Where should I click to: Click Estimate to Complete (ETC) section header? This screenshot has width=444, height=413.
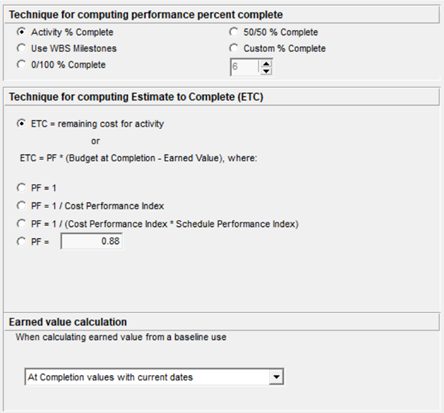136,97
